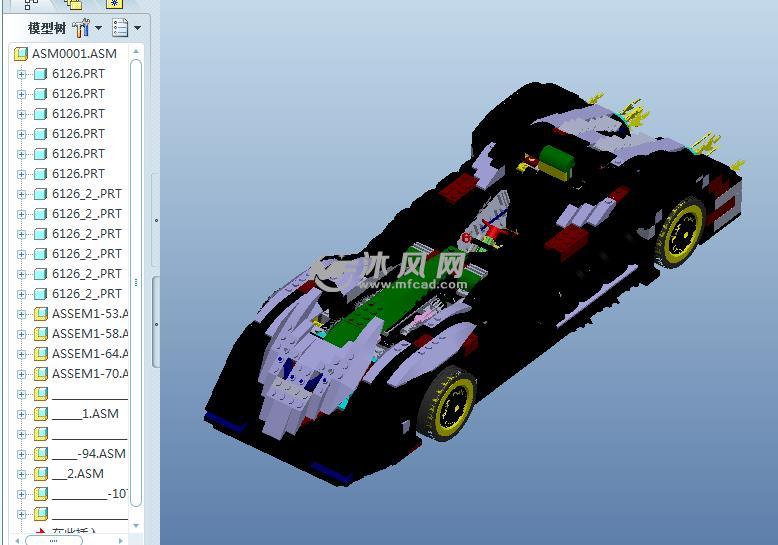This screenshot has height=545, width=778.
Task: Select the ASSEM1-58.A tree row label
Action: point(90,334)
